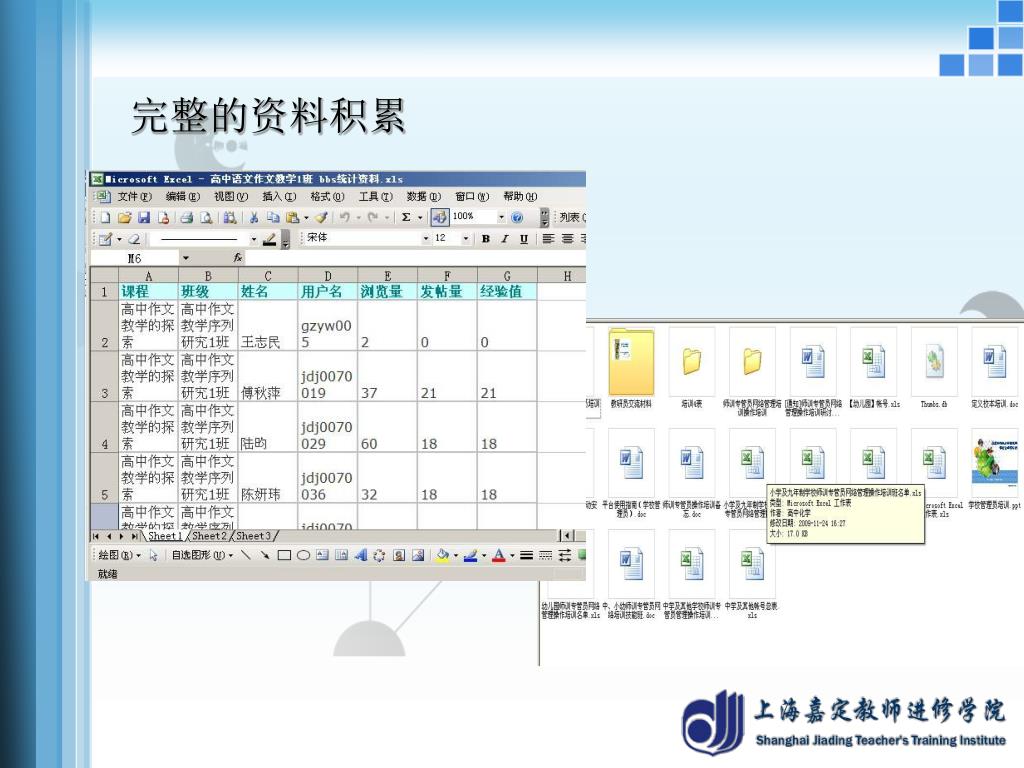This screenshot has width=1024, height=768.
Task: Open the 工具 Tools menu
Action: point(376,197)
